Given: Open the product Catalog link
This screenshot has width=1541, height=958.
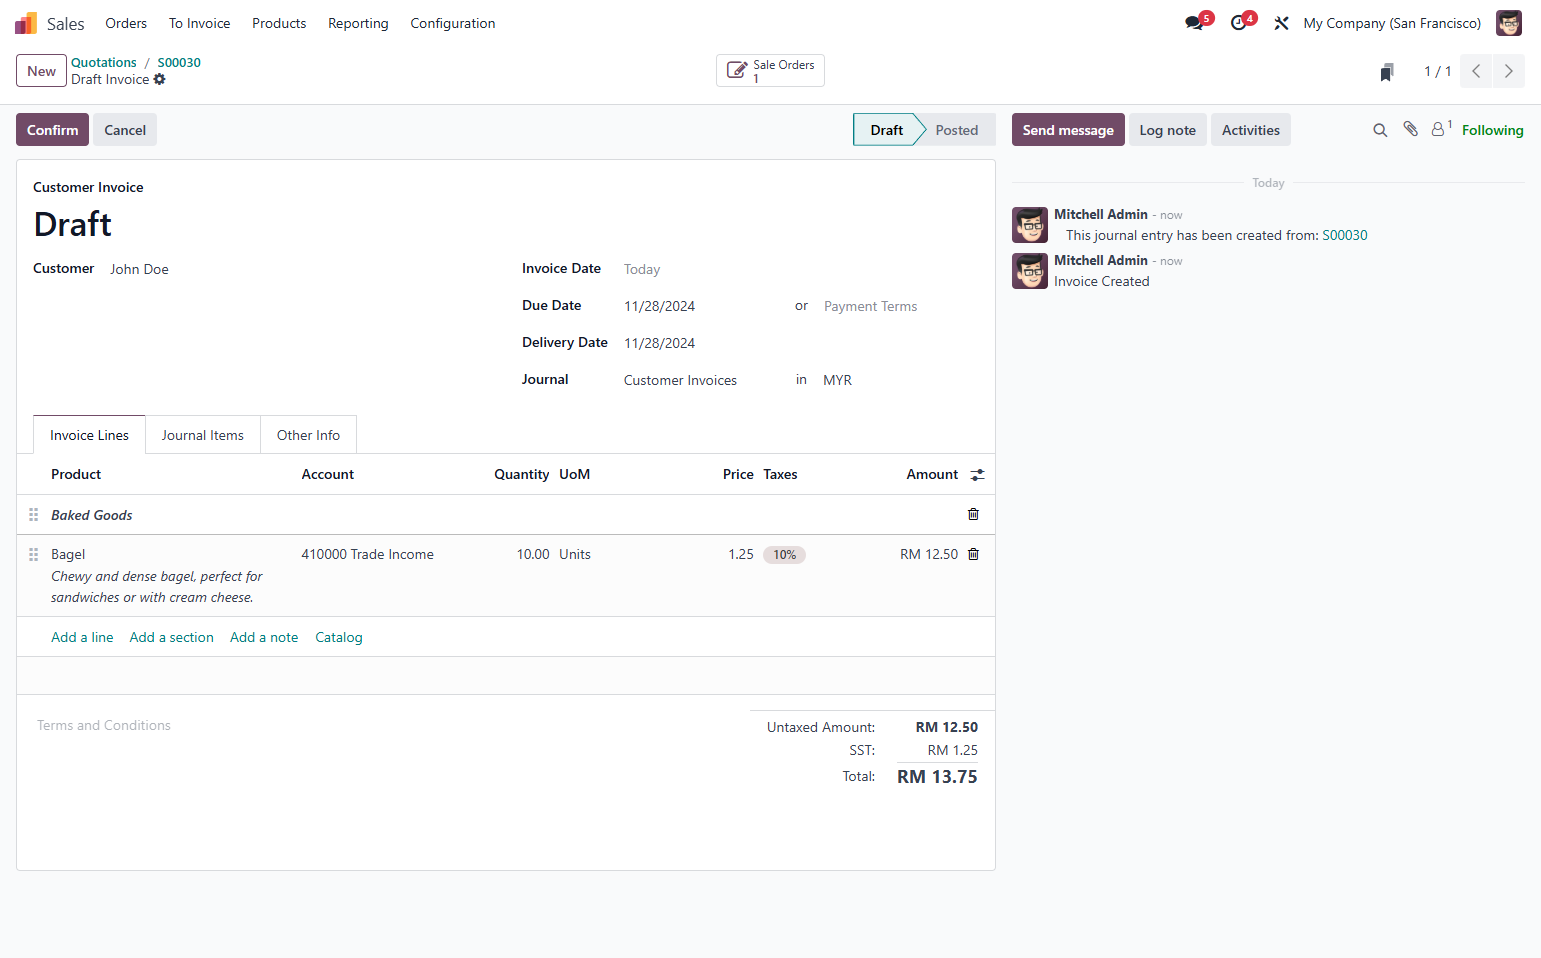Looking at the screenshot, I should 339,637.
